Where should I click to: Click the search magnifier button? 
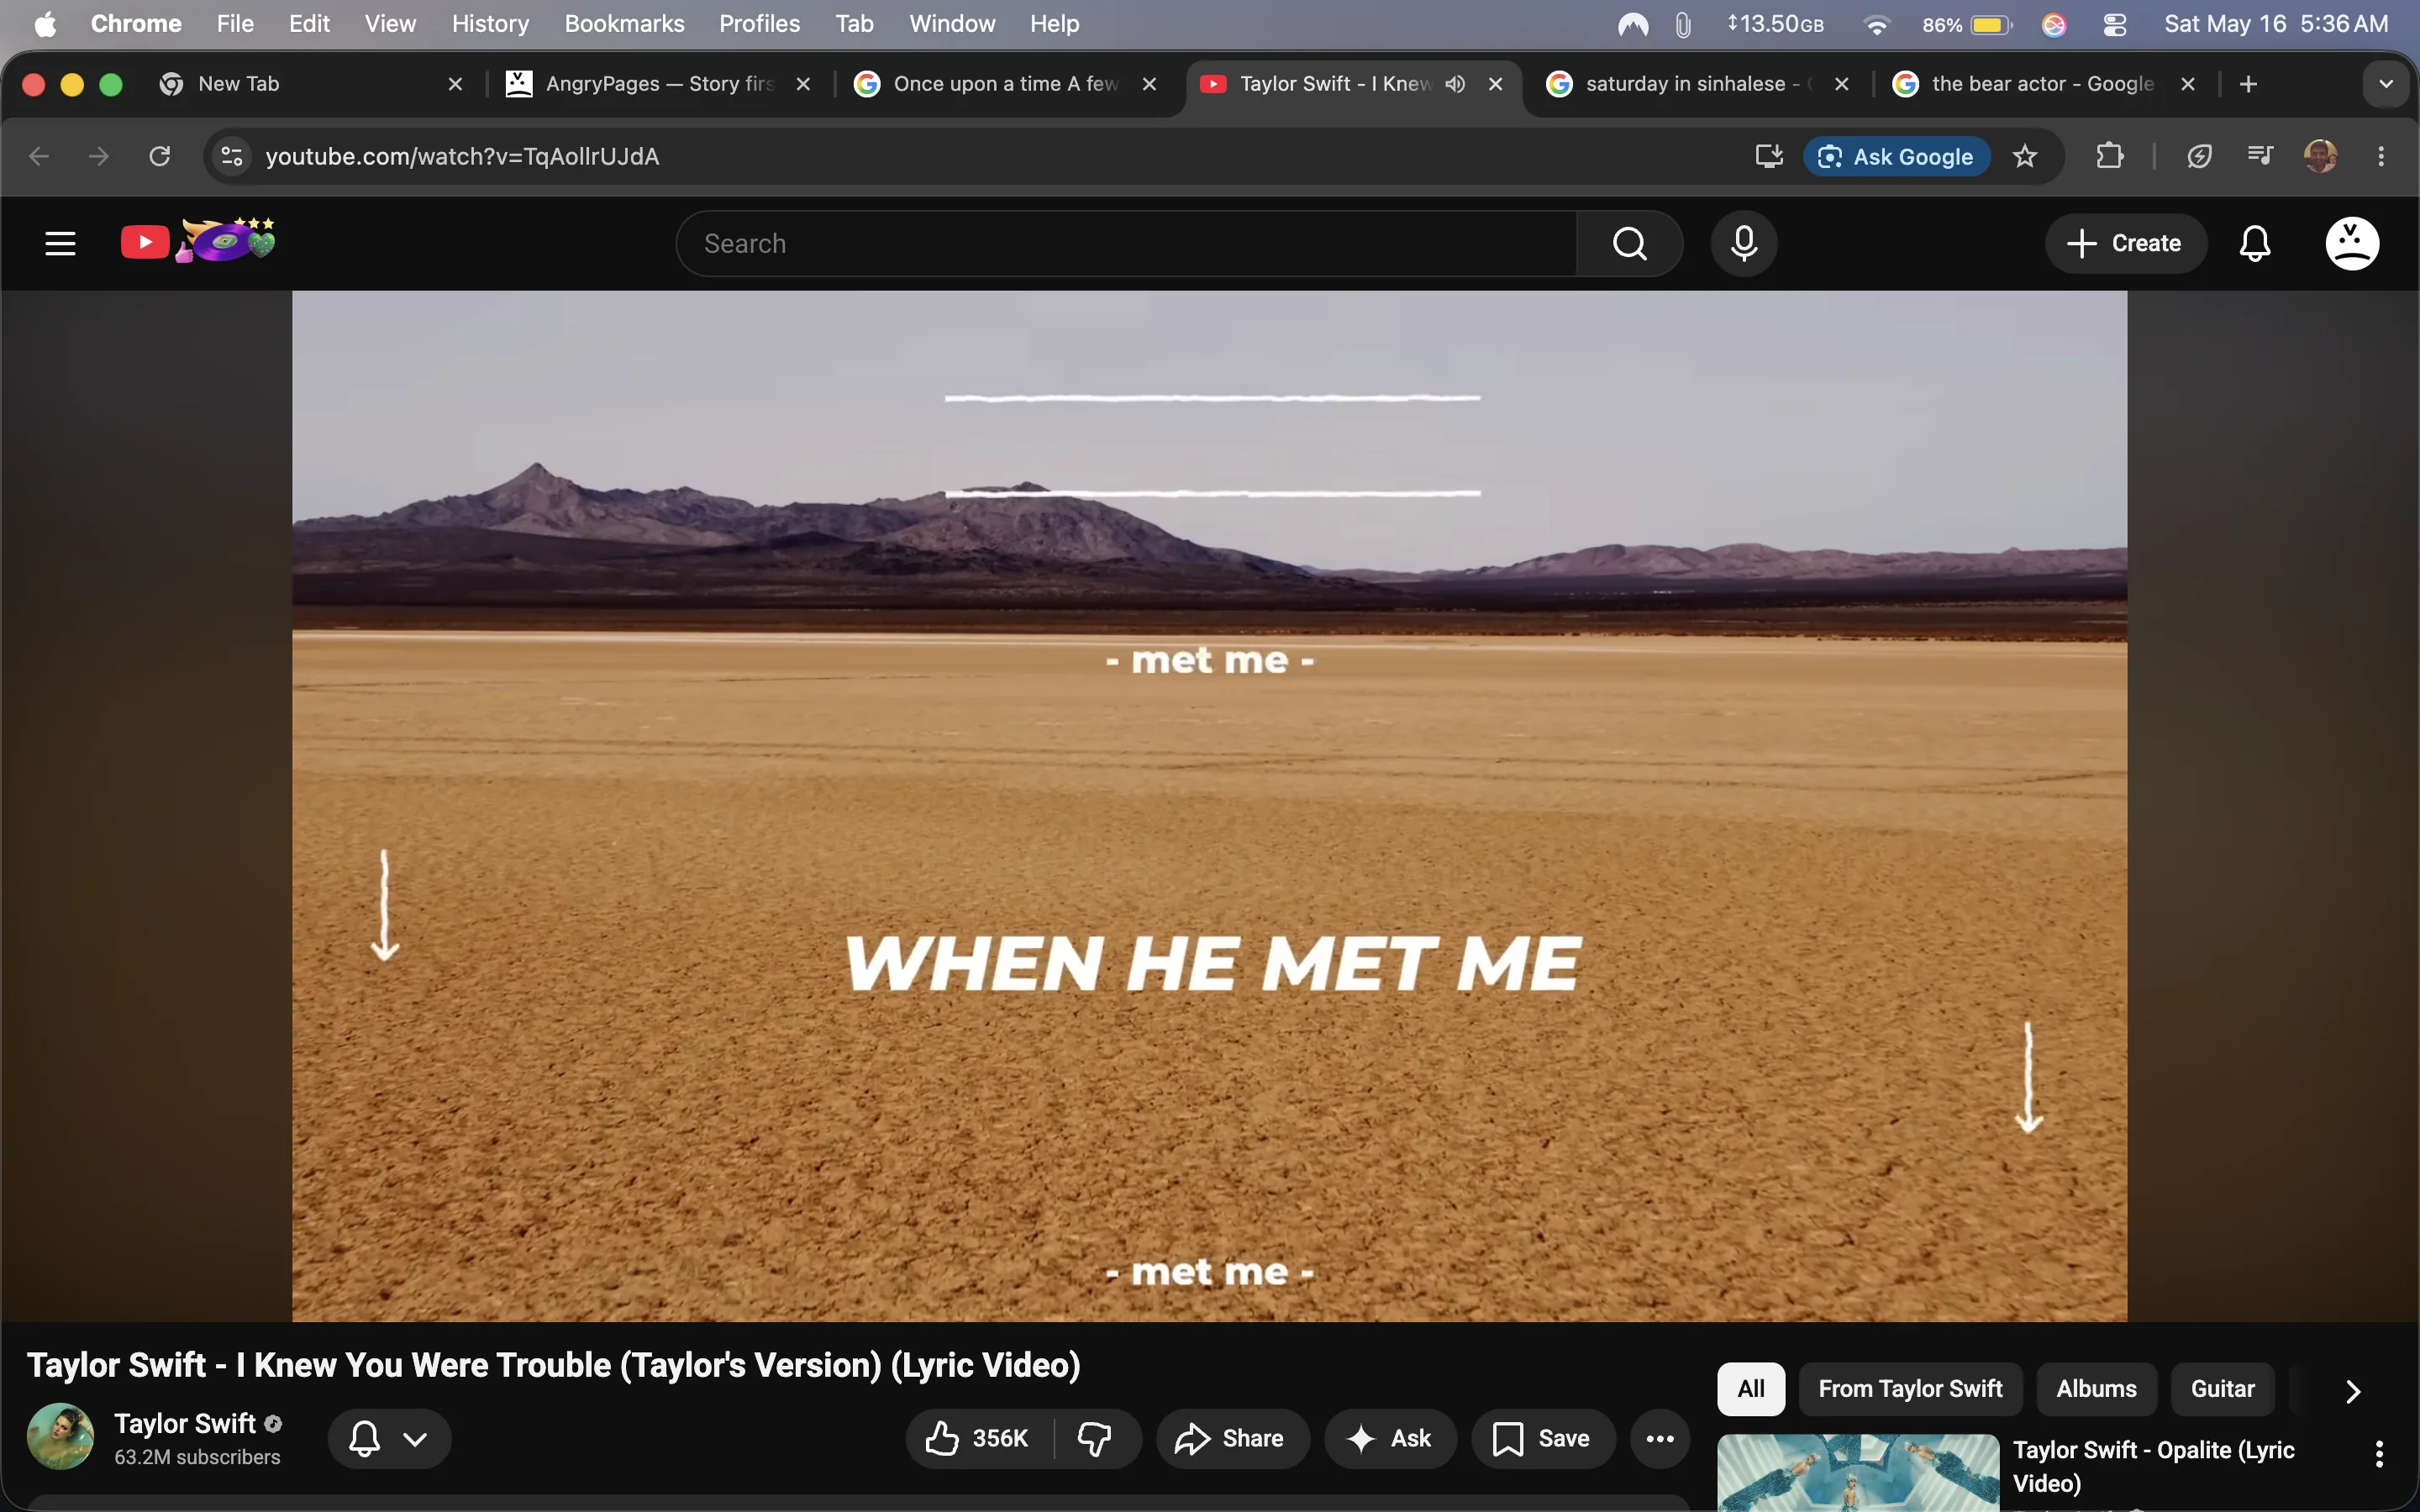(1630, 243)
